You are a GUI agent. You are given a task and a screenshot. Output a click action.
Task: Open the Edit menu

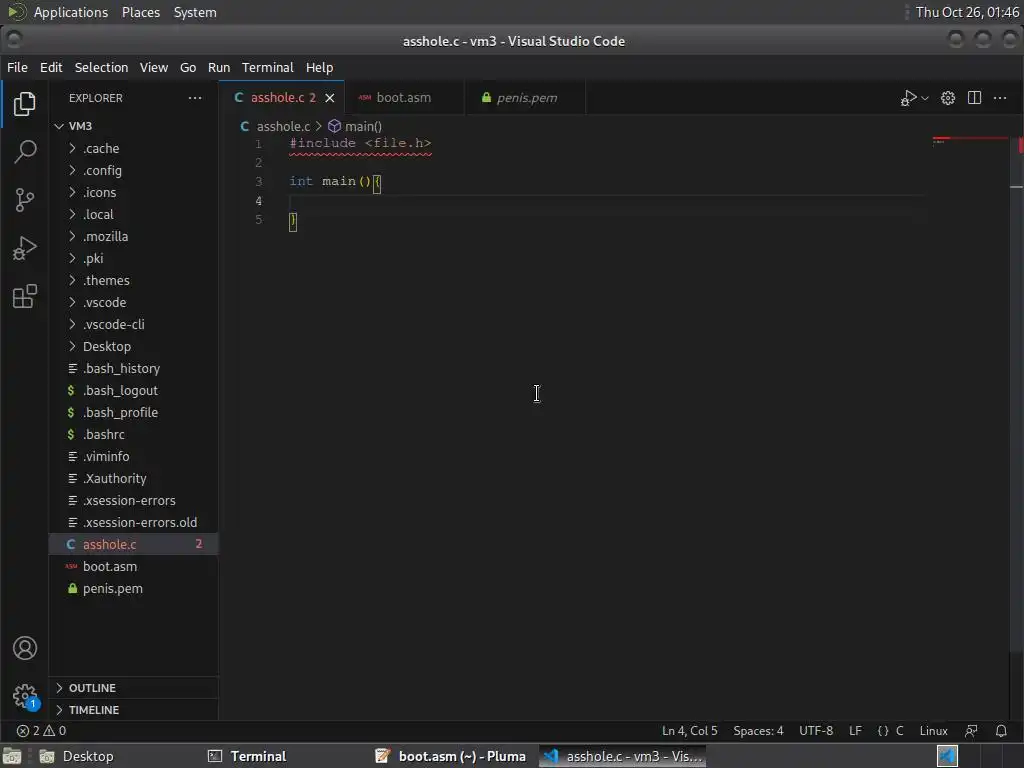[x=51, y=67]
